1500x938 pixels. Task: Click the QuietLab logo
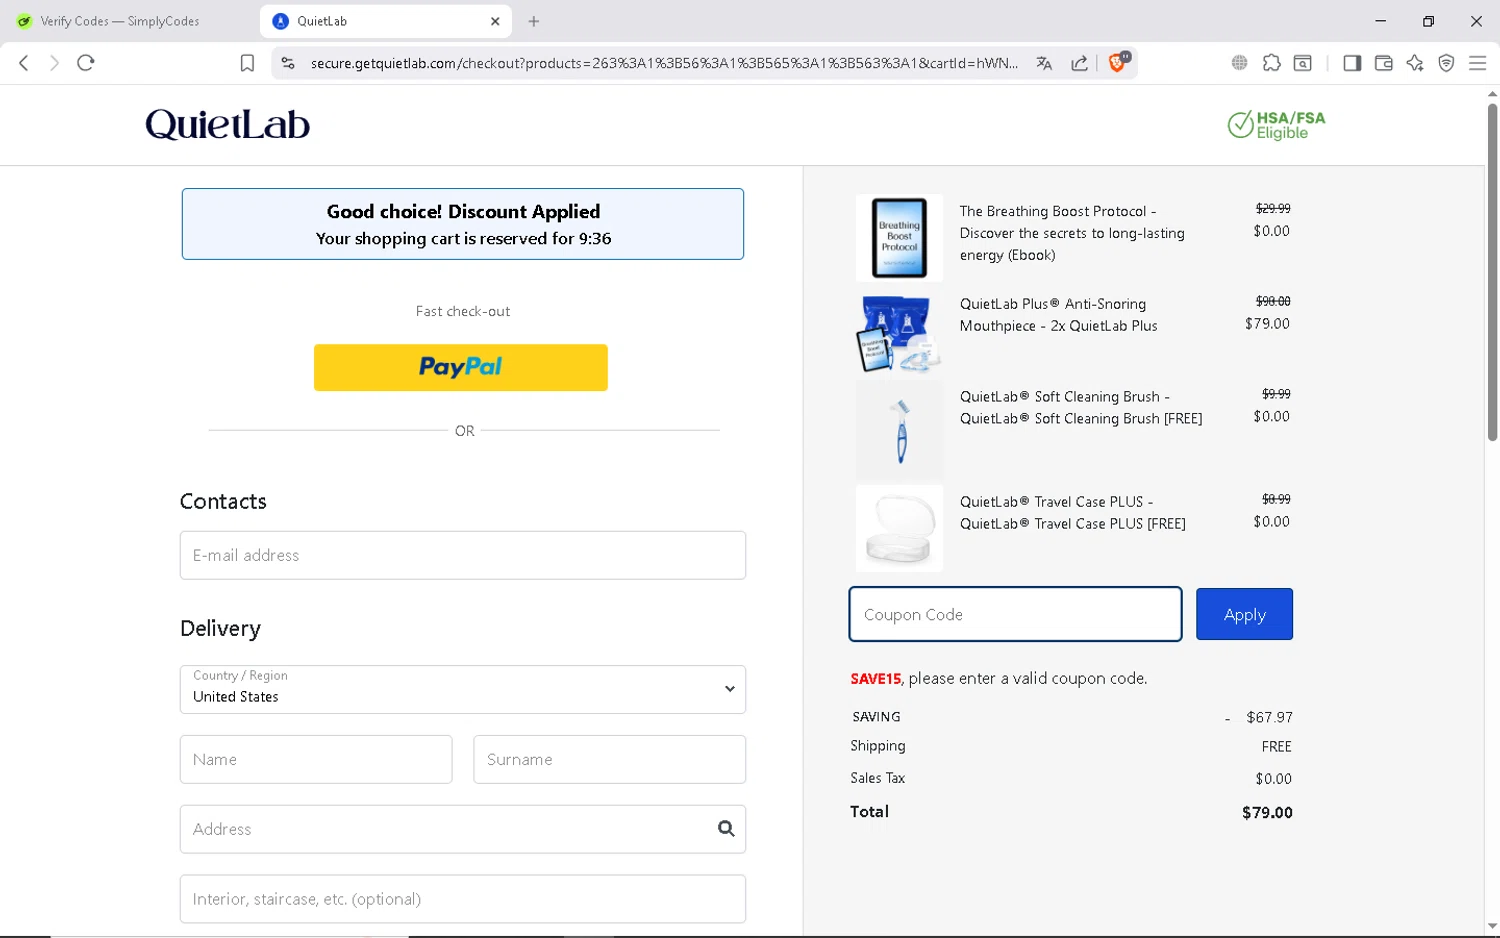[x=227, y=124]
